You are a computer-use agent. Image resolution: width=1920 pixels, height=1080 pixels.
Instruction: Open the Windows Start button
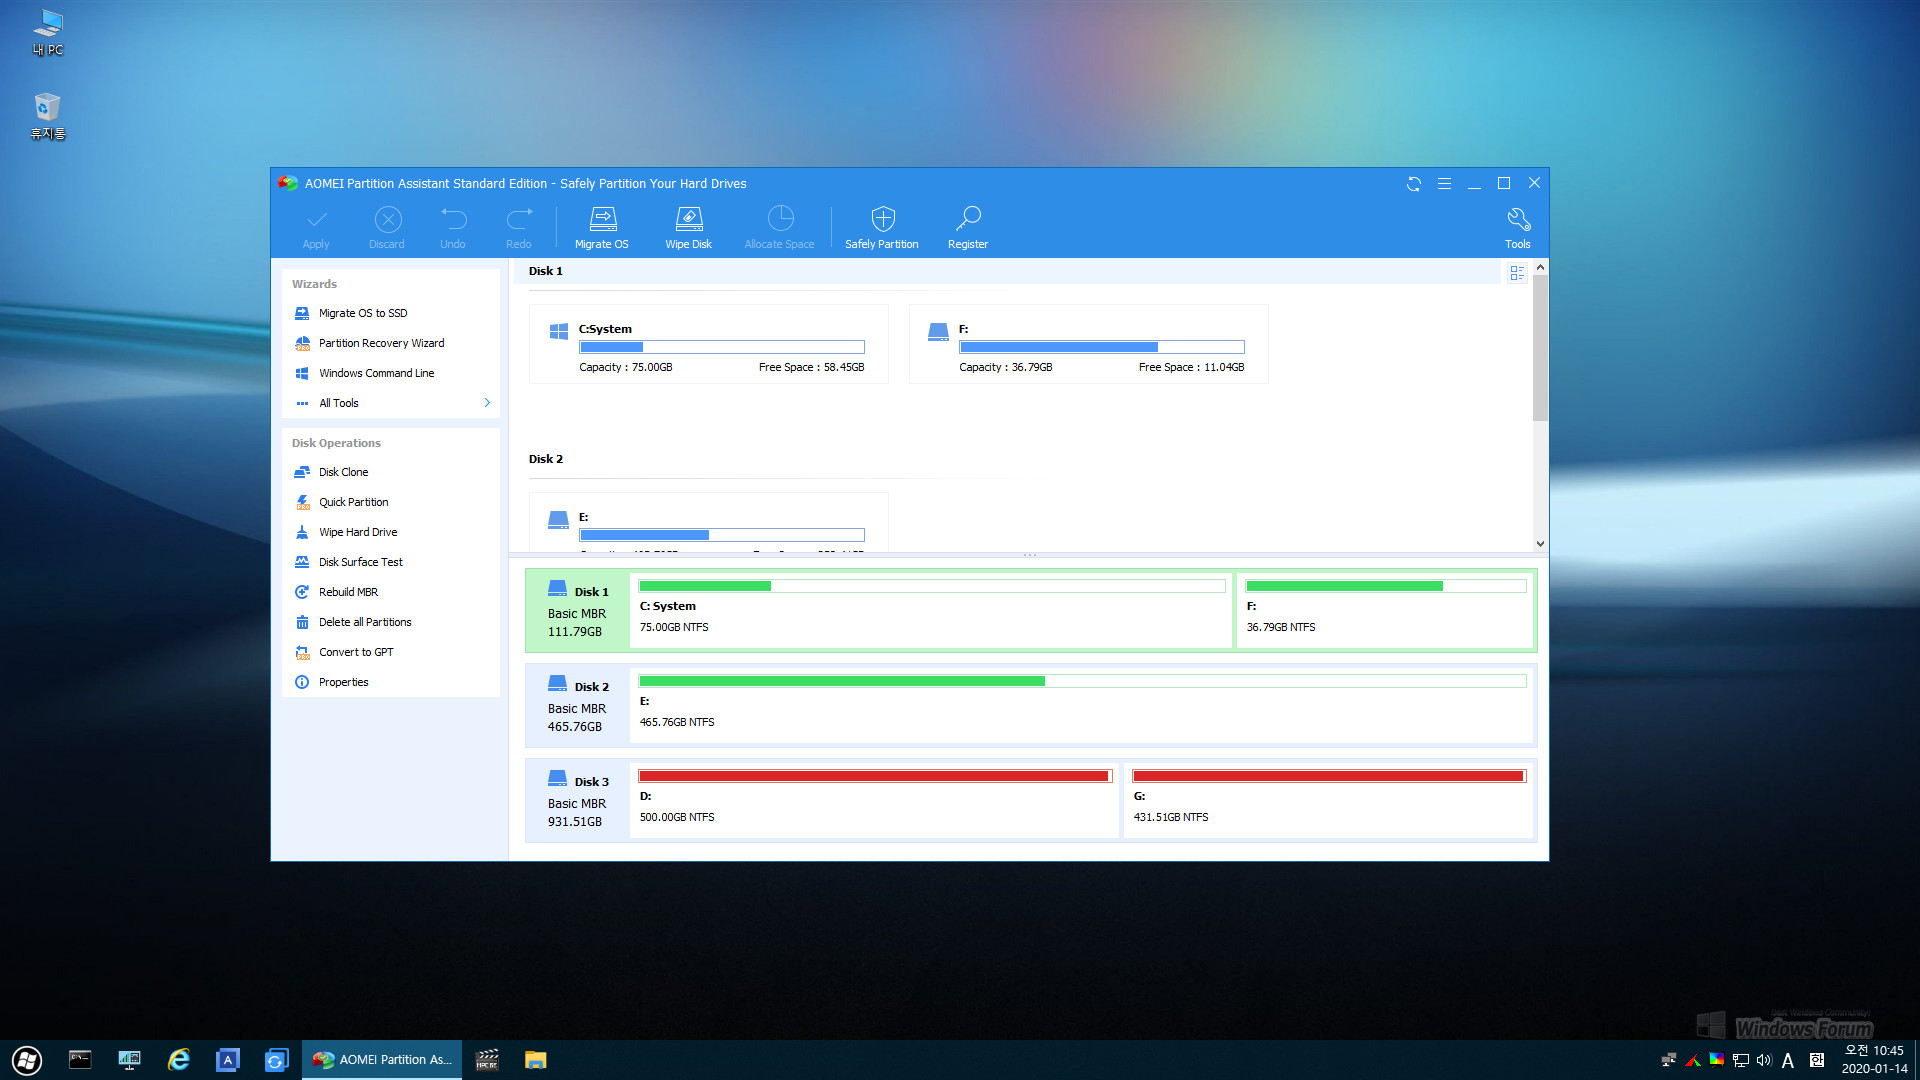[x=27, y=1060]
